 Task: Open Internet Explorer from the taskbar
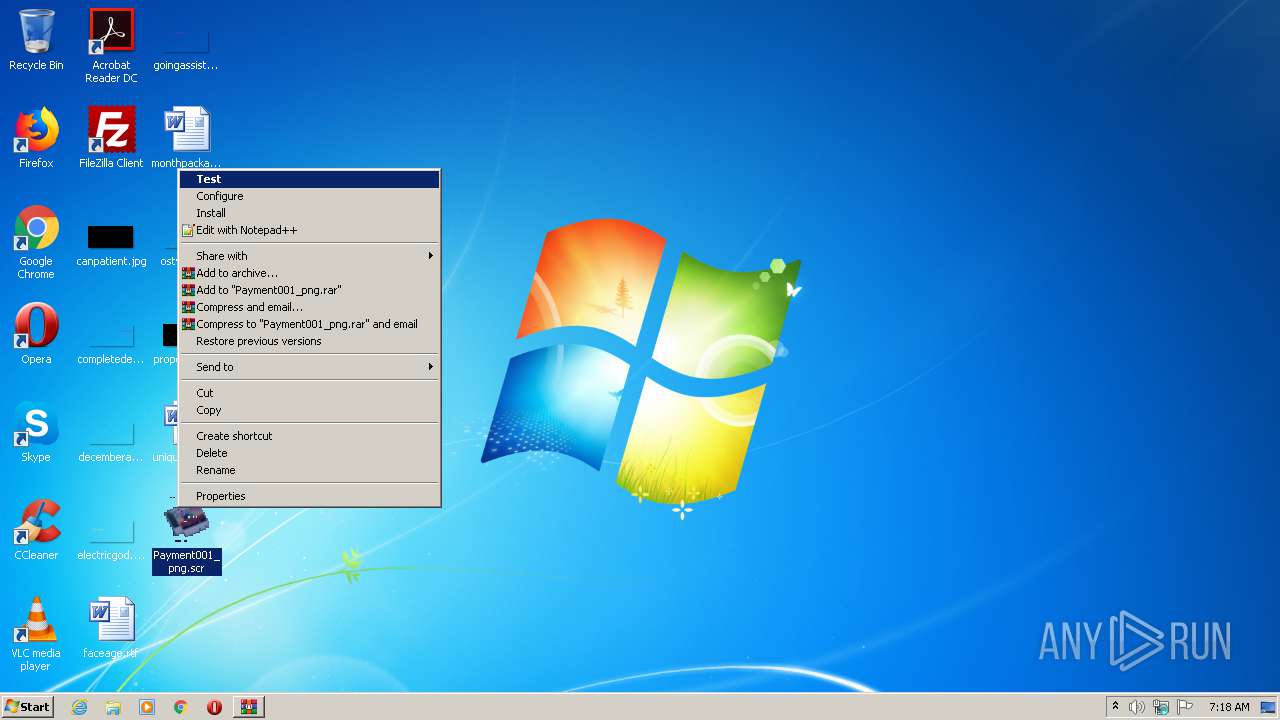(79, 707)
